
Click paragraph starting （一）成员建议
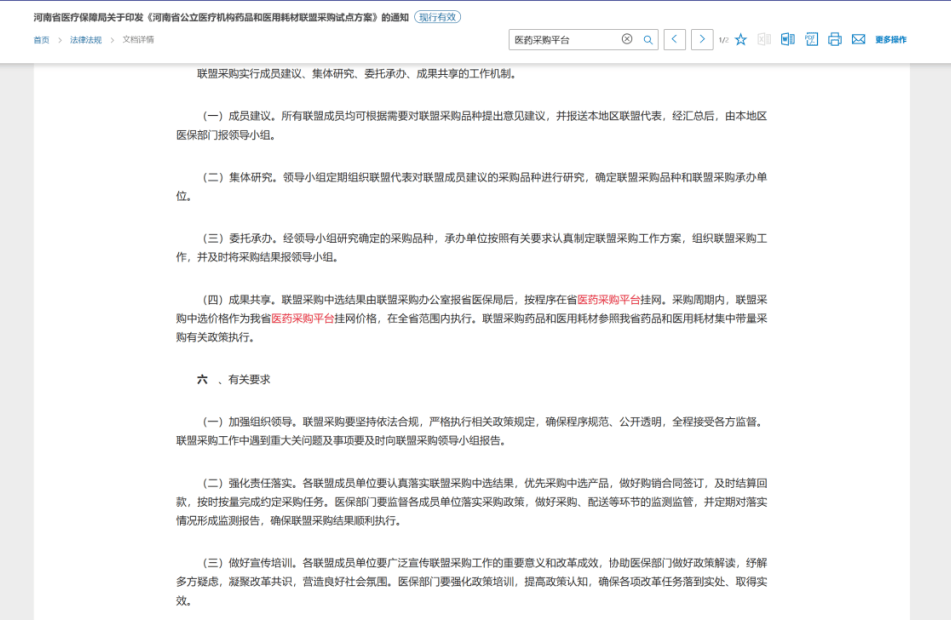click(472, 126)
